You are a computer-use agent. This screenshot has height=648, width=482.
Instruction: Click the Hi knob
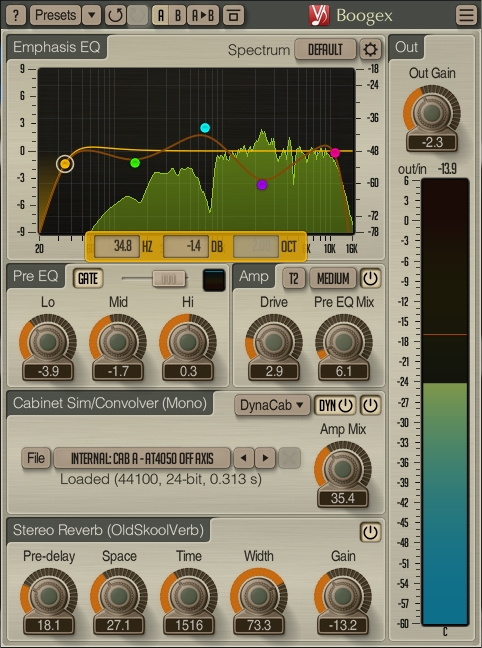(x=188, y=342)
